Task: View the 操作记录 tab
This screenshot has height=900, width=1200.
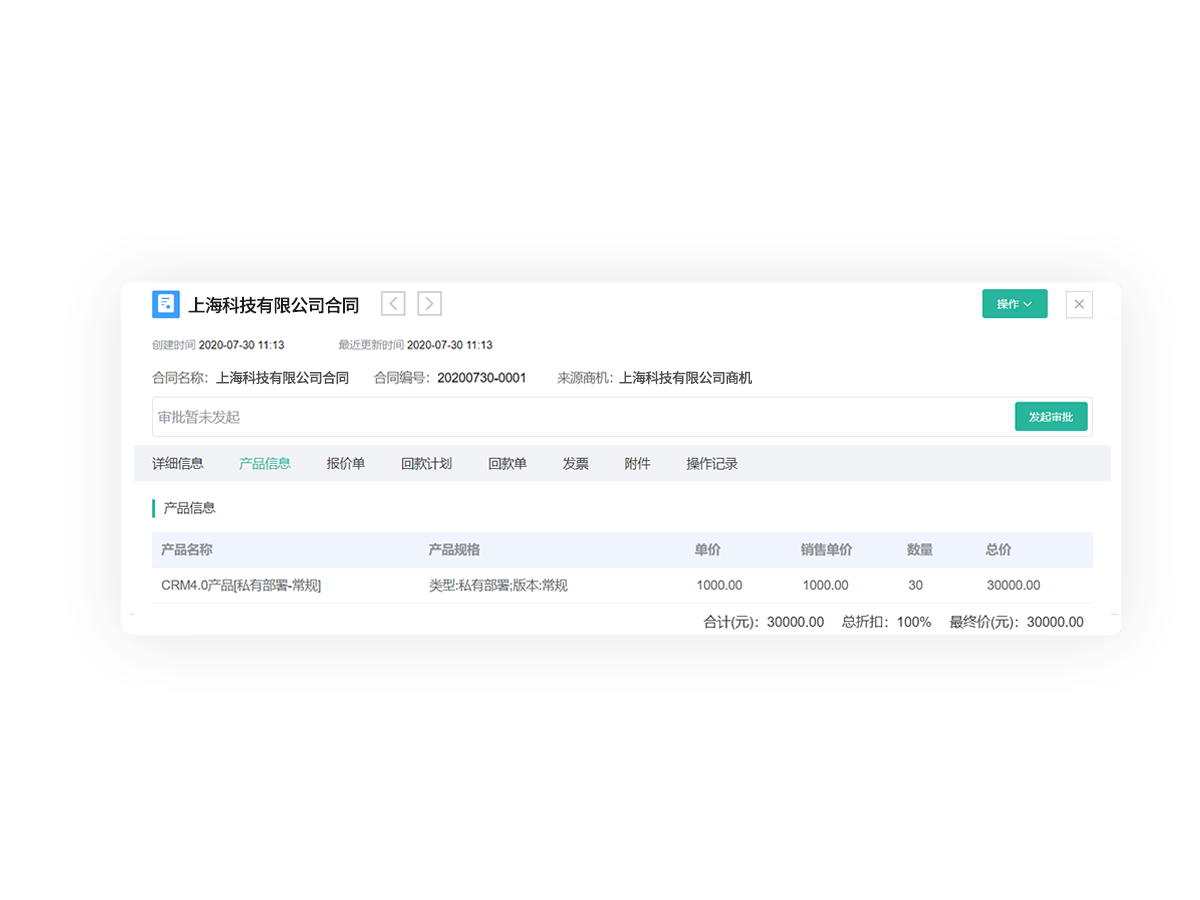Action: 712,464
